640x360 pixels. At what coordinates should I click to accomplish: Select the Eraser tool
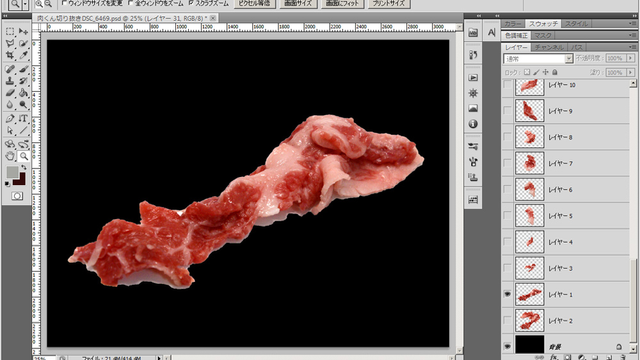(10, 93)
